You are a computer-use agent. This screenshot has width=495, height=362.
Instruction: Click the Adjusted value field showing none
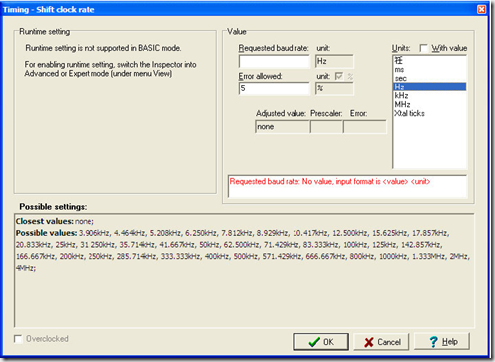tap(282, 127)
